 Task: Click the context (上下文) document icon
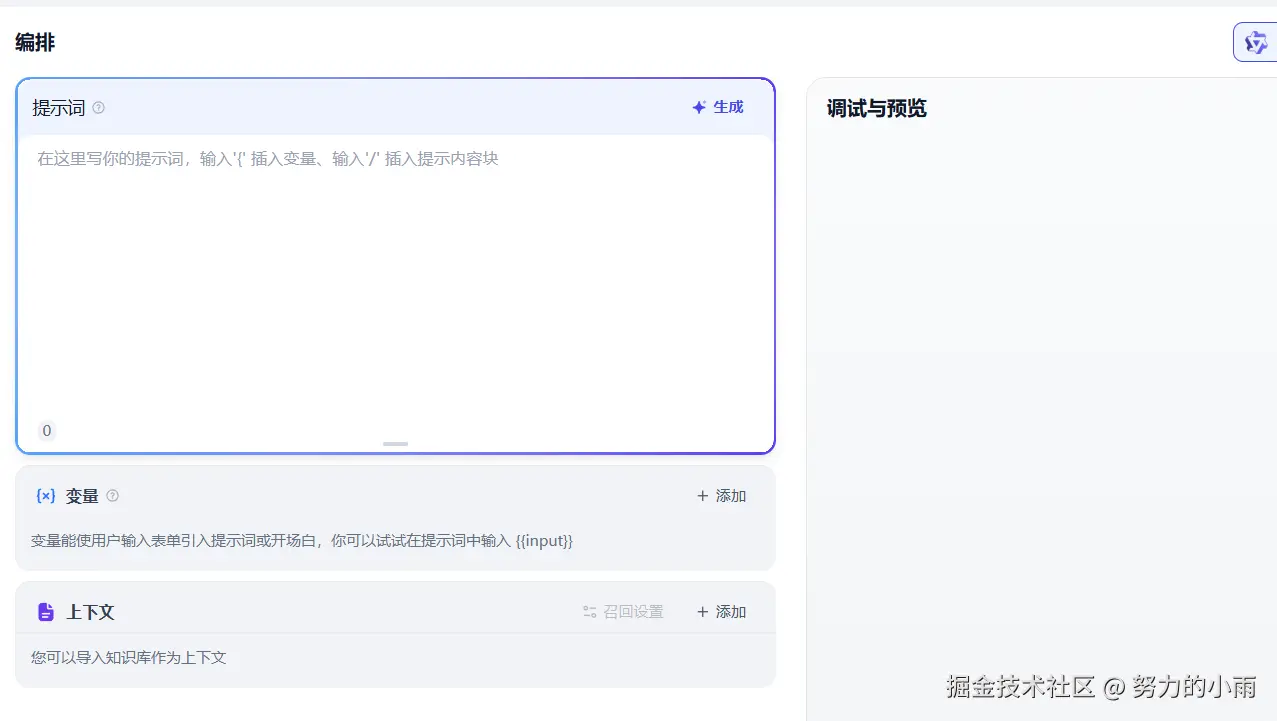[45, 612]
